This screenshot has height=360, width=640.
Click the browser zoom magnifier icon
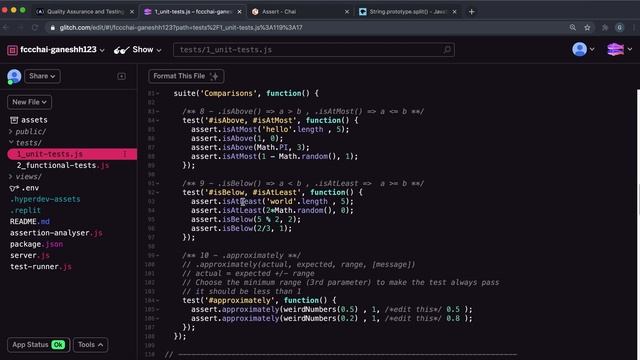[573, 28]
